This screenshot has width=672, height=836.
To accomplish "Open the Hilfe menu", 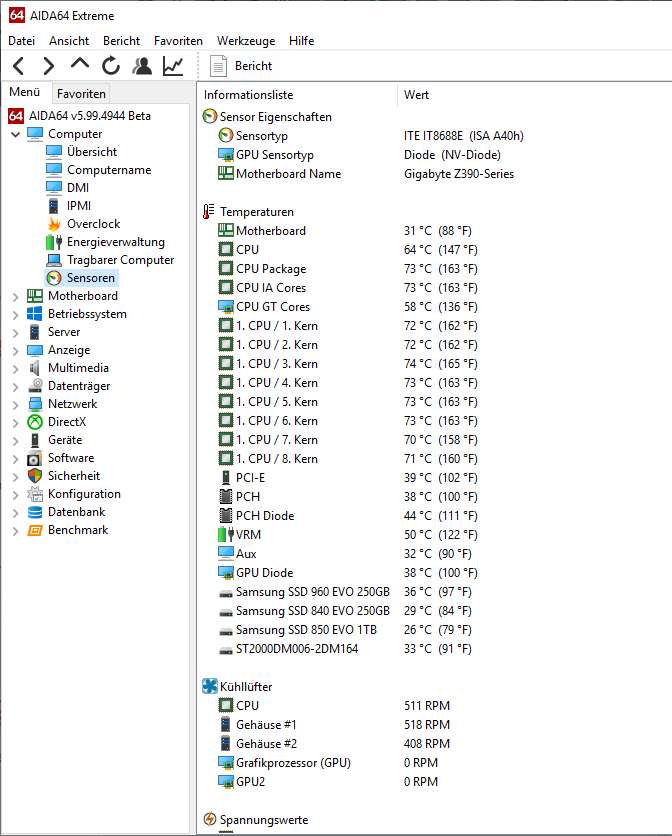I will [301, 41].
